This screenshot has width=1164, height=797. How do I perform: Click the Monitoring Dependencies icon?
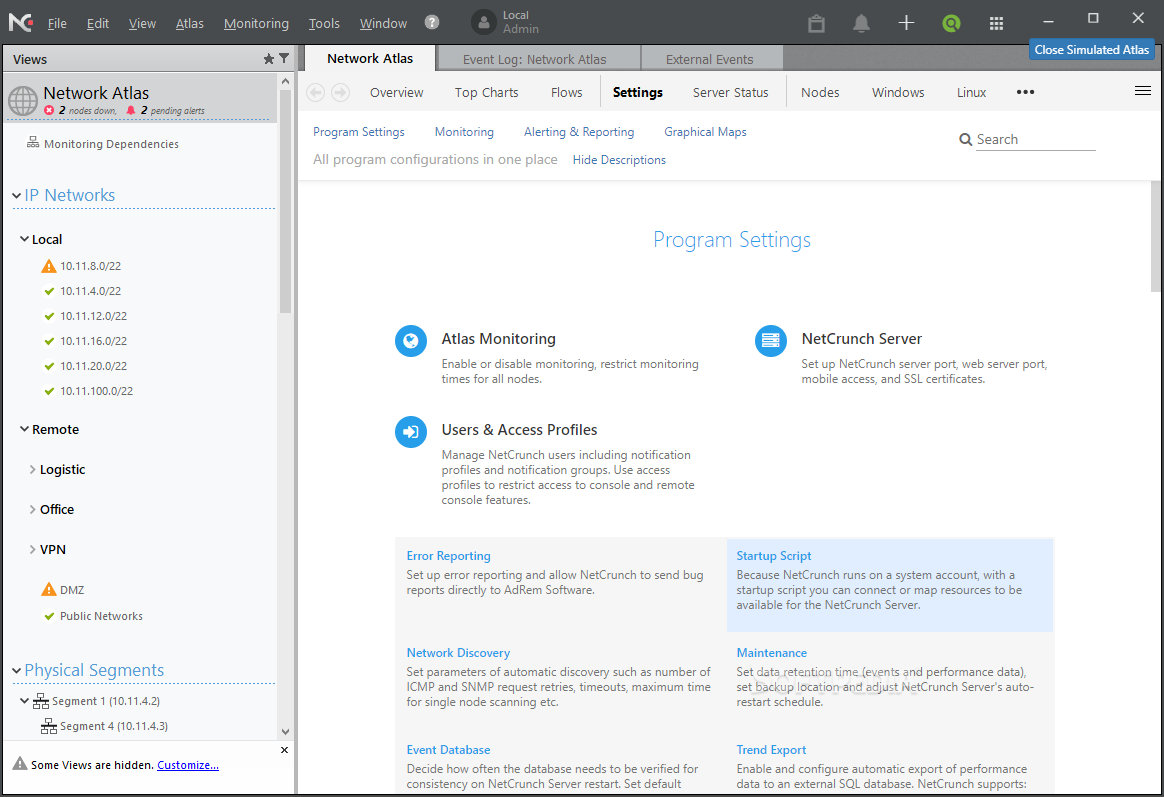(33, 142)
